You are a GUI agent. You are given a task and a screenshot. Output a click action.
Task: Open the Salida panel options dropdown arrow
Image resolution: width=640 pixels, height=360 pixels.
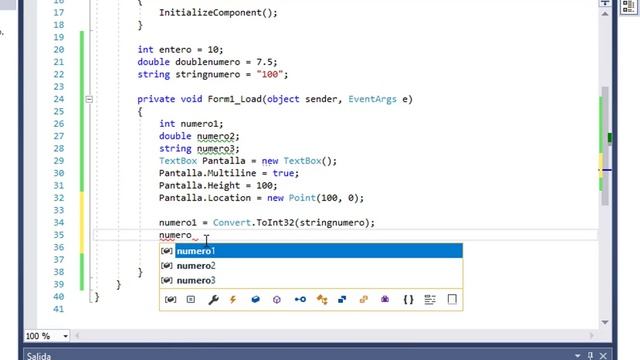tap(577, 356)
